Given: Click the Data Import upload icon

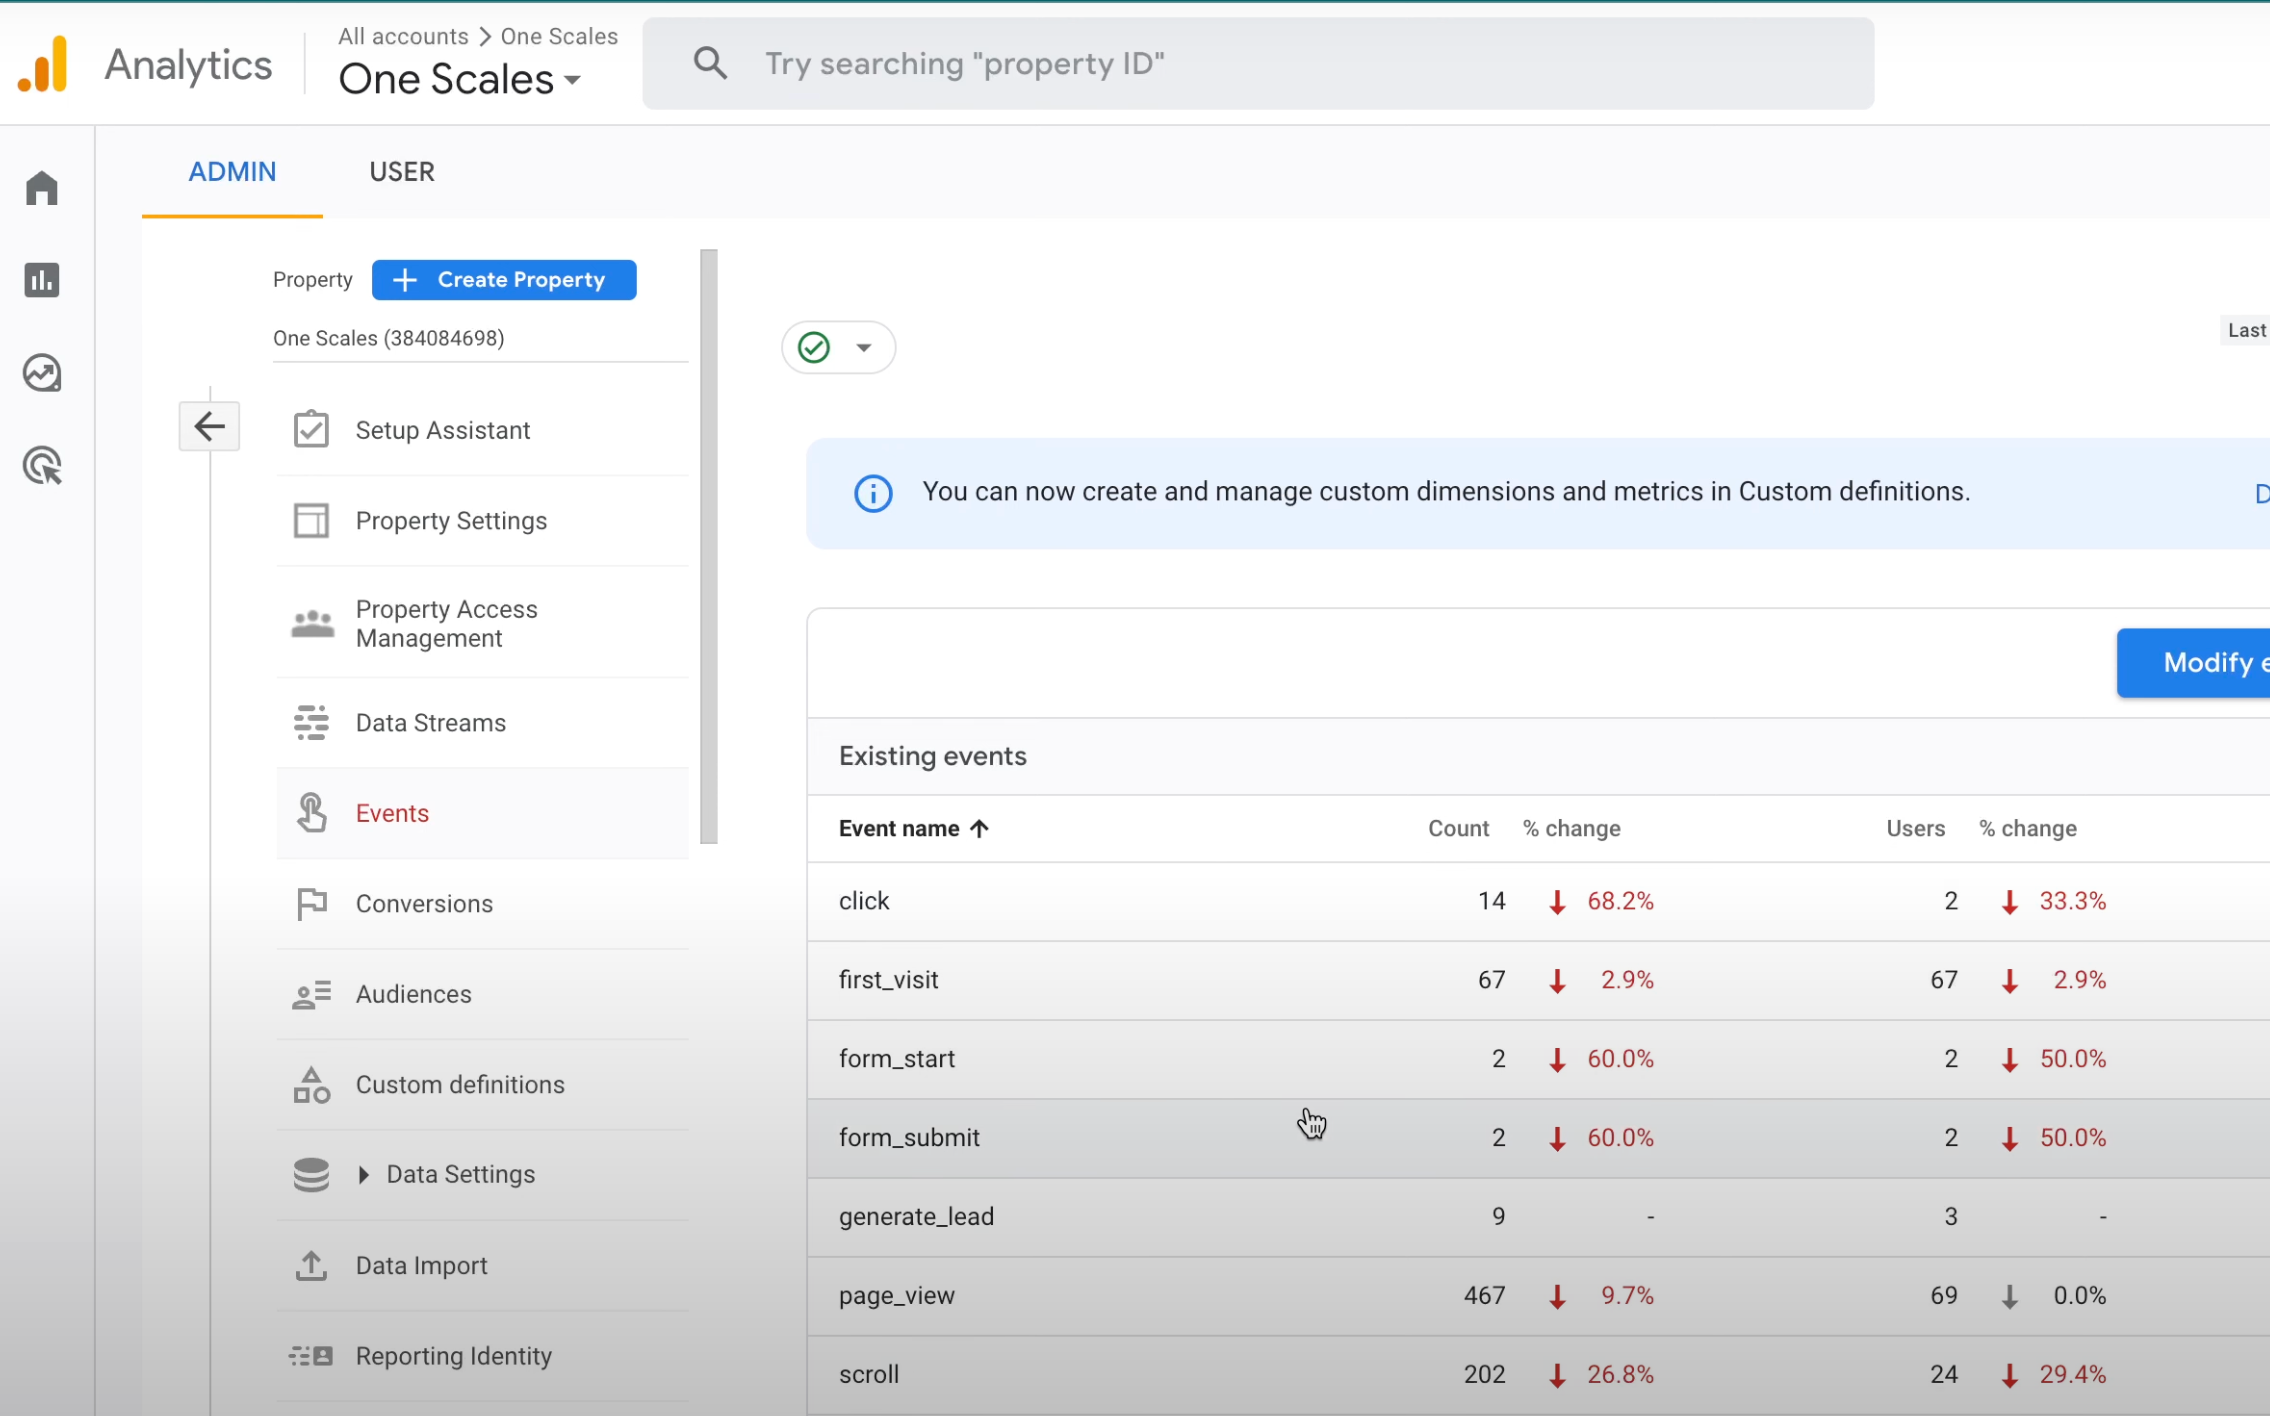Looking at the screenshot, I should (x=311, y=1265).
